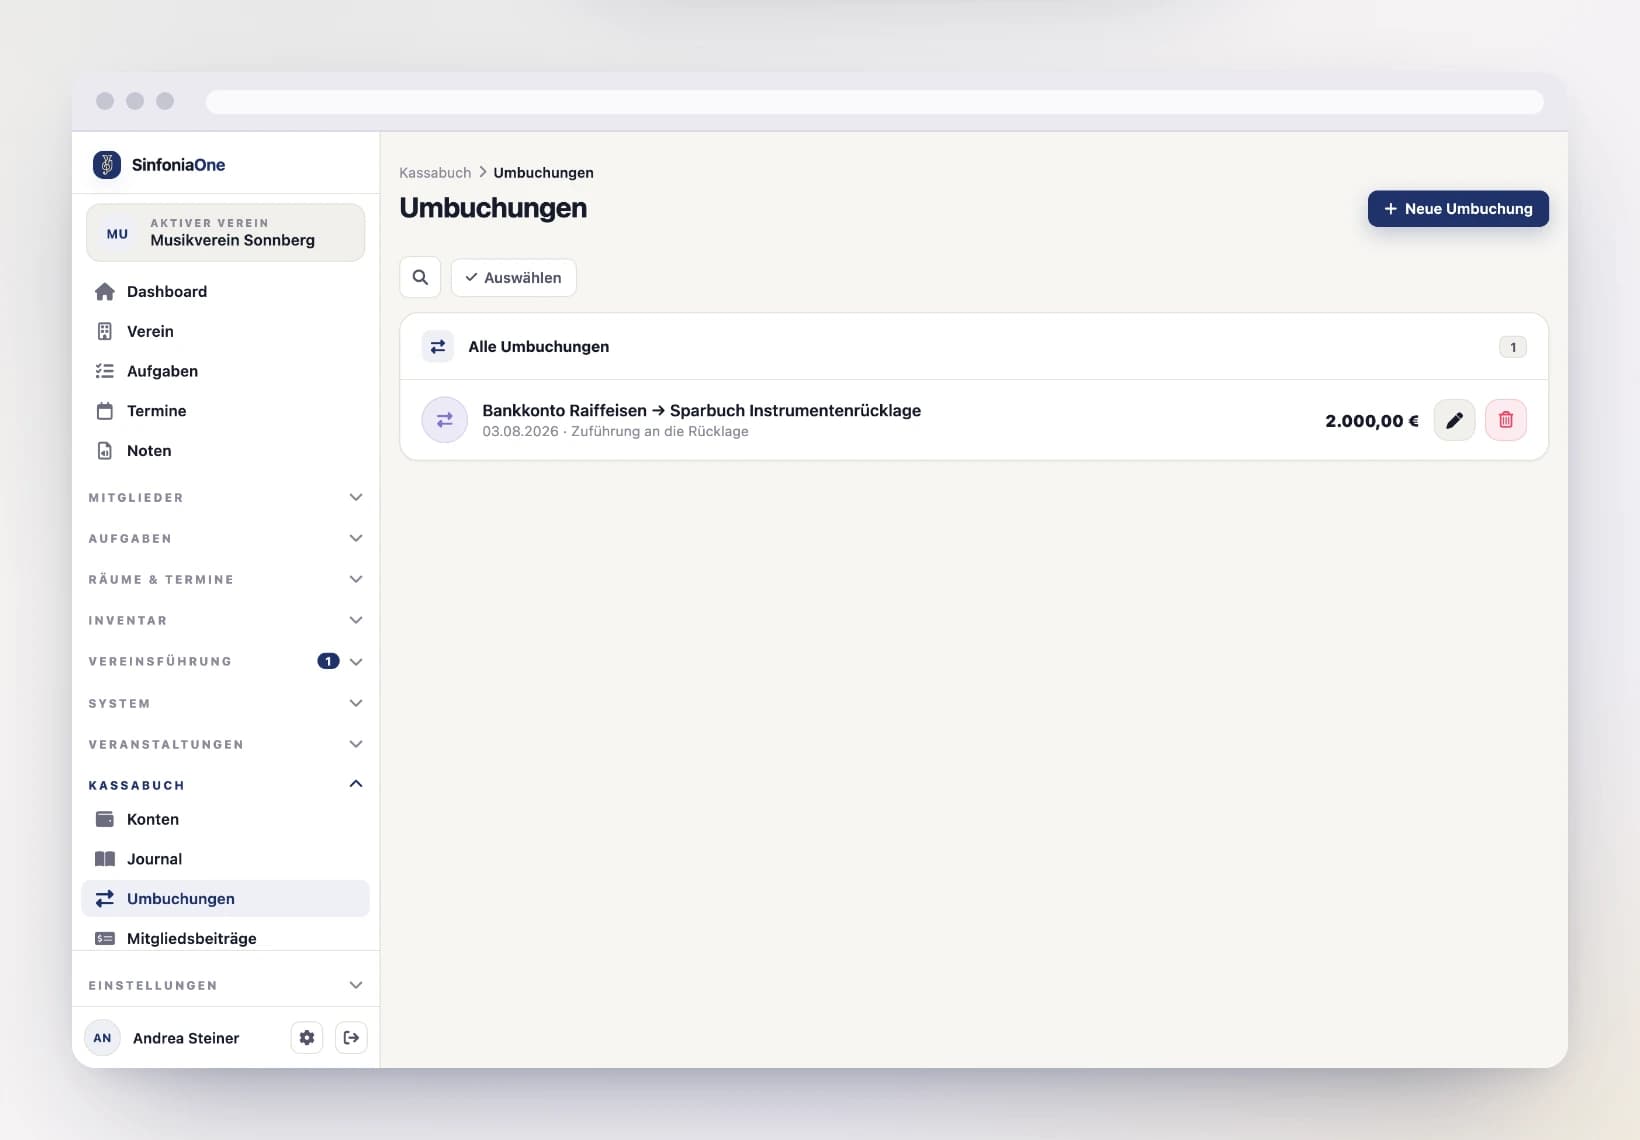1640x1140 pixels.
Task: Expand the Veranstaltungen section
Action: click(226, 744)
